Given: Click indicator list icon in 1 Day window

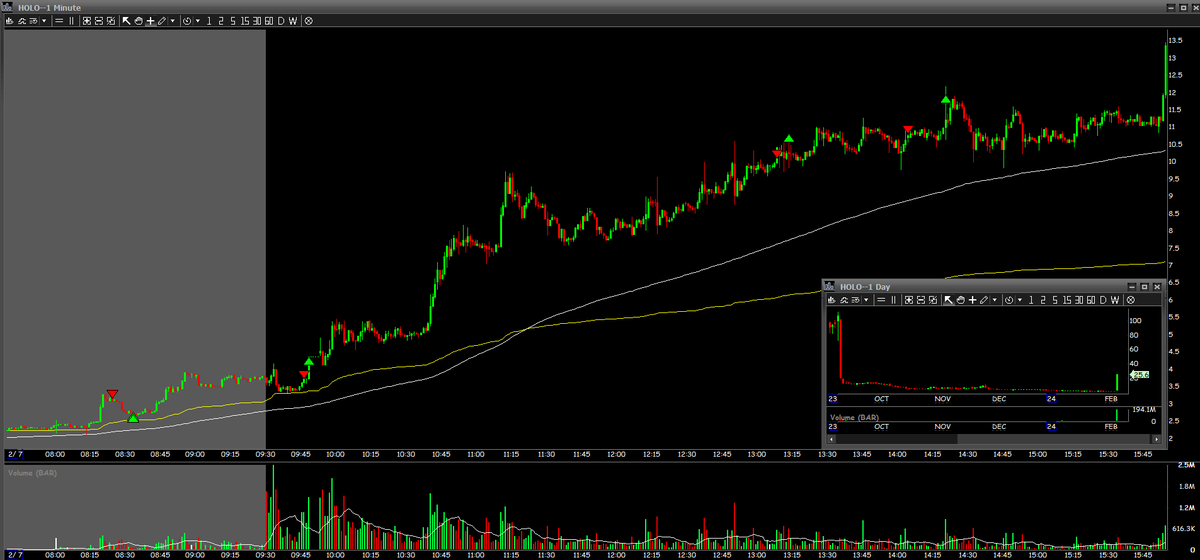Looking at the screenshot, I should 855,300.
